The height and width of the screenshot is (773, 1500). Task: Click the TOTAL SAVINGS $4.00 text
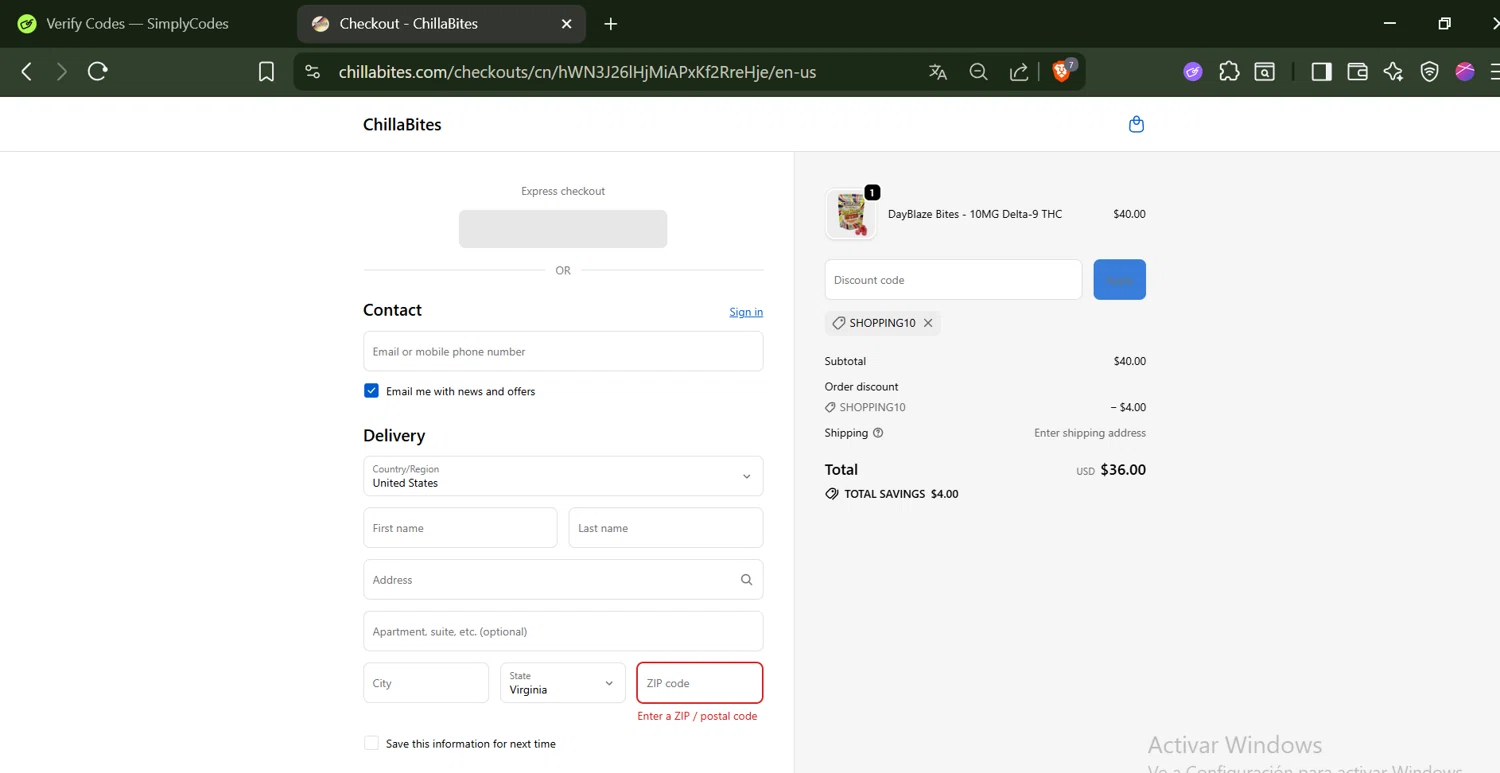coord(892,494)
